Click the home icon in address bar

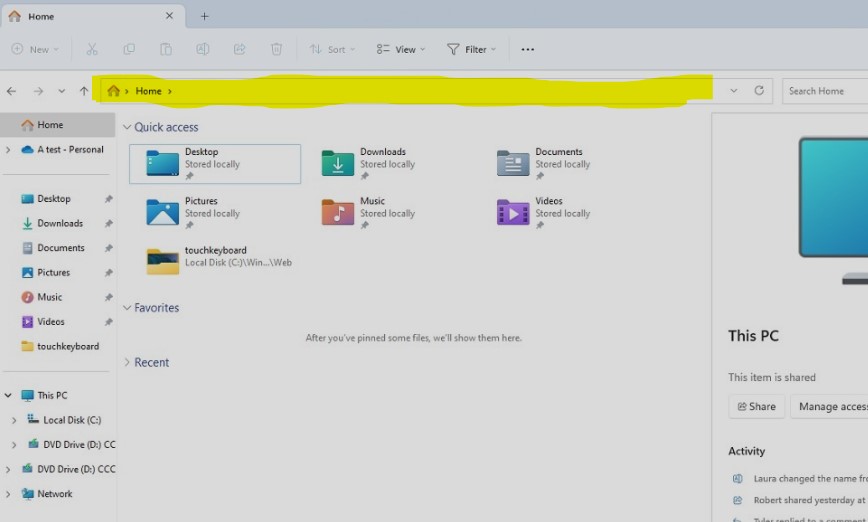click(x=113, y=91)
